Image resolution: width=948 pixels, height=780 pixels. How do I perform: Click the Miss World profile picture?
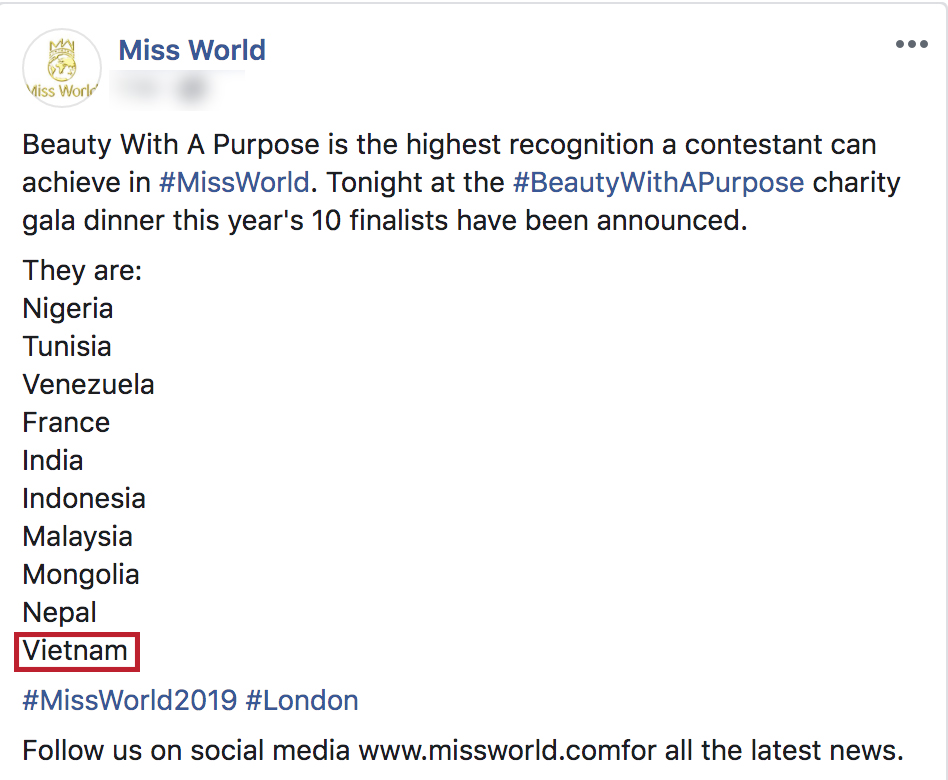(x=62, y=69)
